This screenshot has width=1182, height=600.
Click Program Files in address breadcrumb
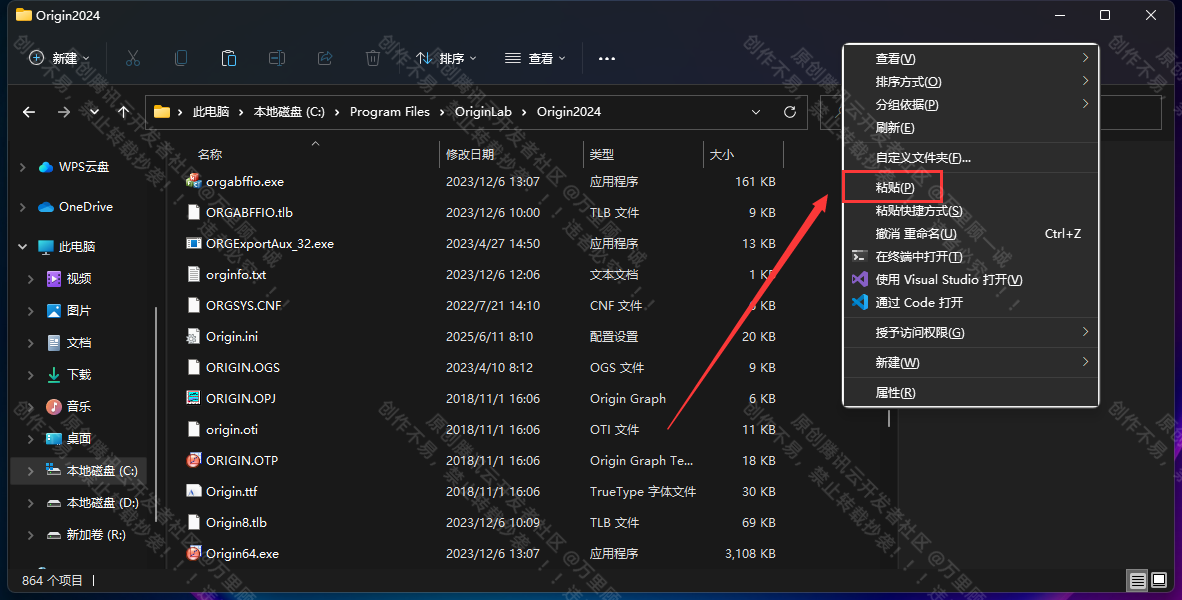click(x=389, y=112)
